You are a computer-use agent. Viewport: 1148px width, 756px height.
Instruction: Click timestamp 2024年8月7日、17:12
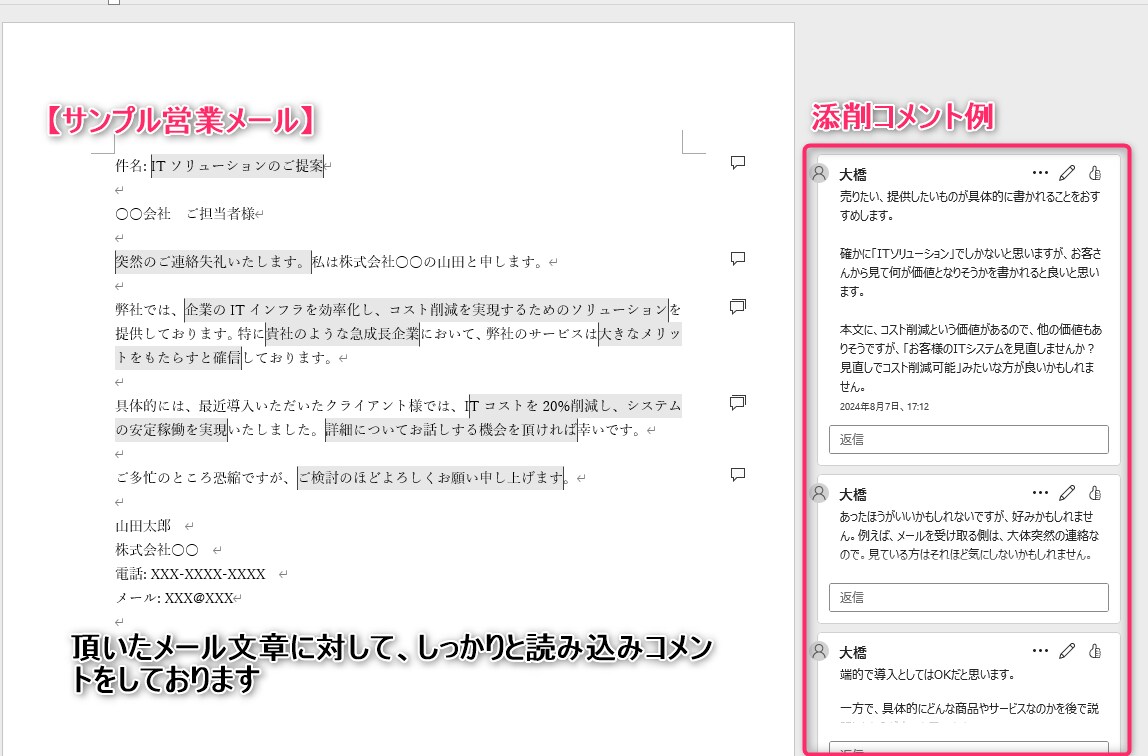pyautogui.click(x=884, y=406)
